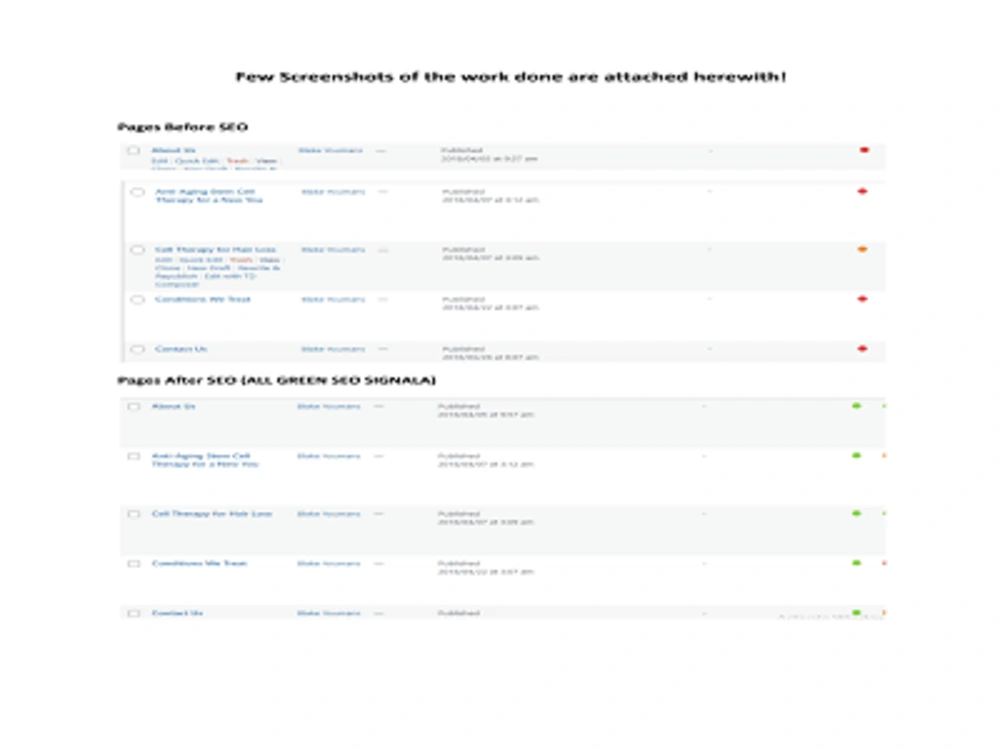This screenshot has height=750, width=1000.
Task: Open Cell Therapy for Hair Loss title after SEO
Action: pyautogui.click(x=212, y=513)
